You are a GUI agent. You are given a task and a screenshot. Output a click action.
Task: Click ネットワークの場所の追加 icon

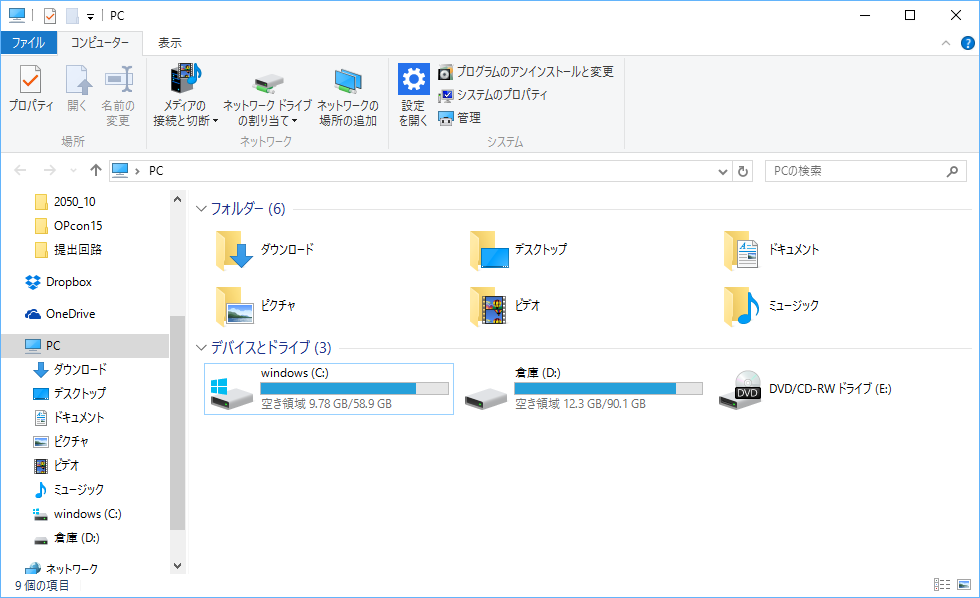point(348,81)
